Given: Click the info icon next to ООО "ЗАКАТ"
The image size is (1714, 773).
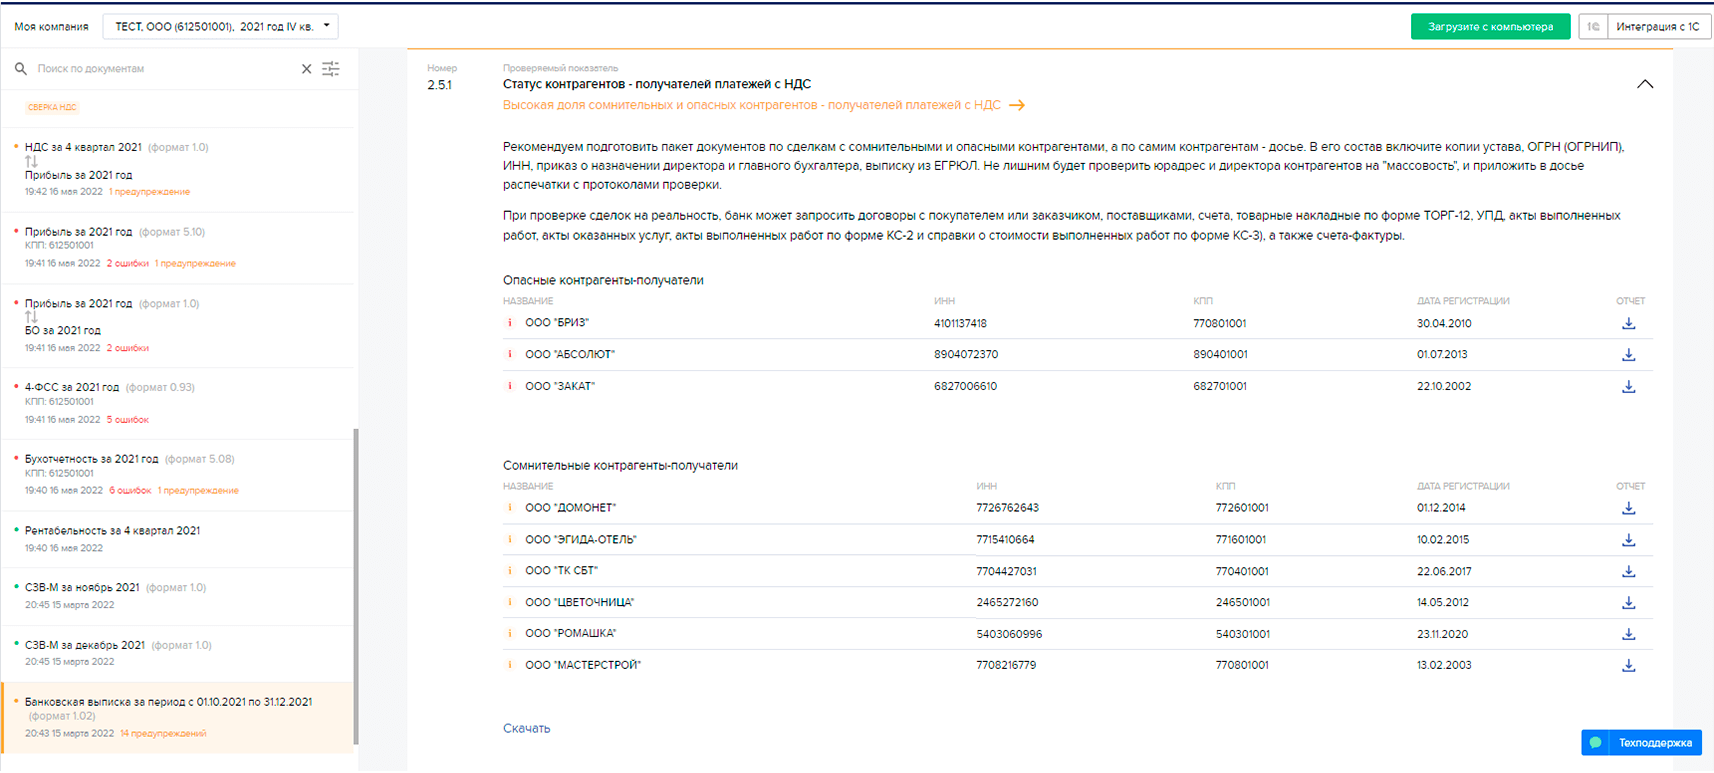Looking at the screenshot, I should click(x=510, y=386).
